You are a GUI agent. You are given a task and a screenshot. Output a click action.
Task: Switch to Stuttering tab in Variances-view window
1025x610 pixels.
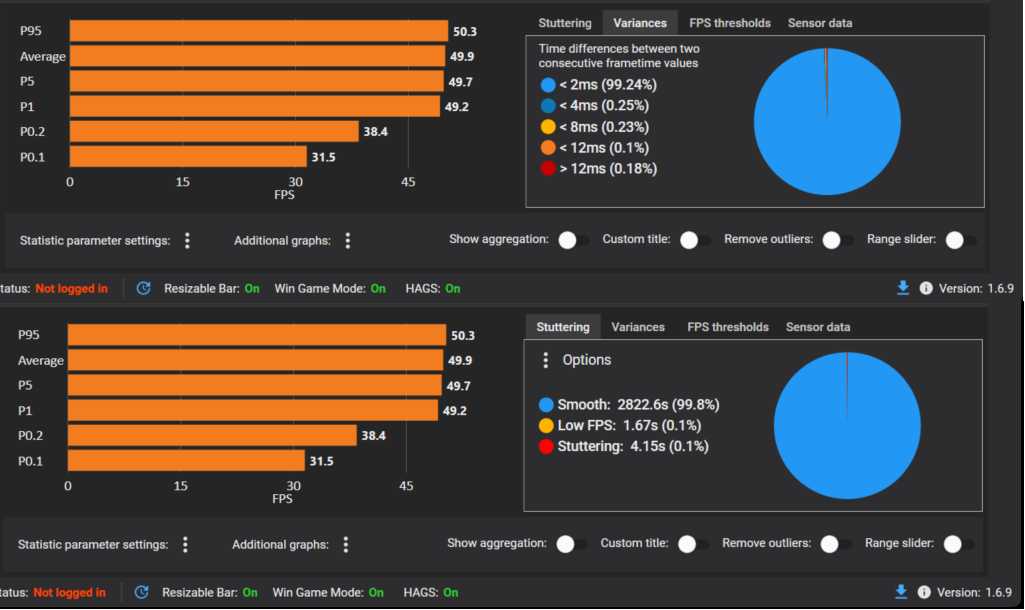point(565,23)
